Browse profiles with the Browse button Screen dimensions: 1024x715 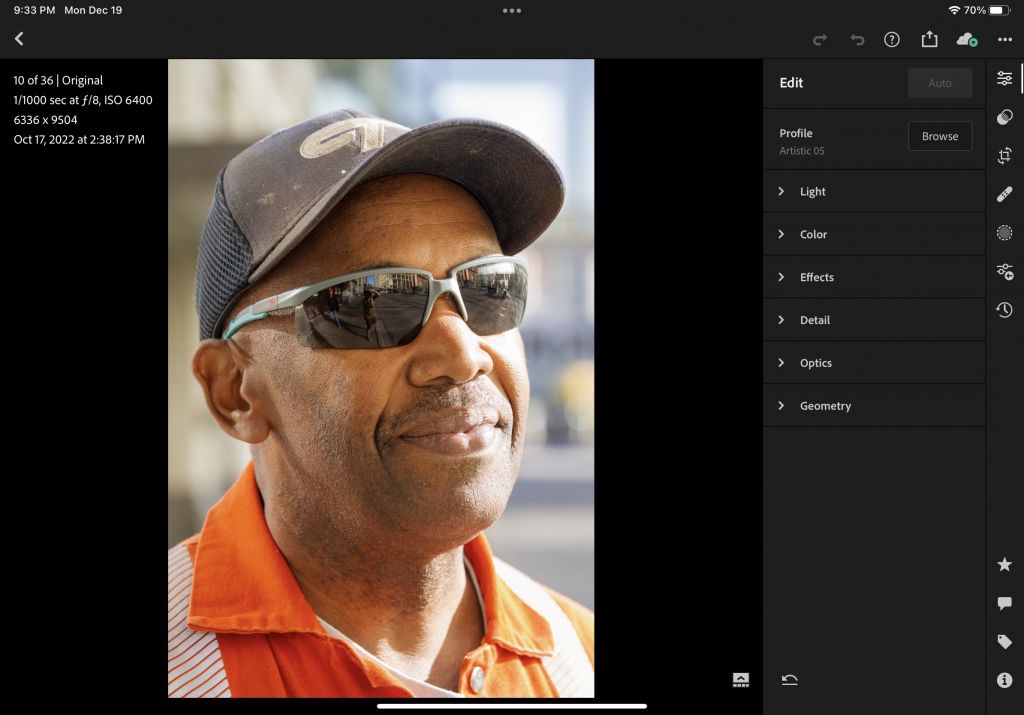(939, 136)
